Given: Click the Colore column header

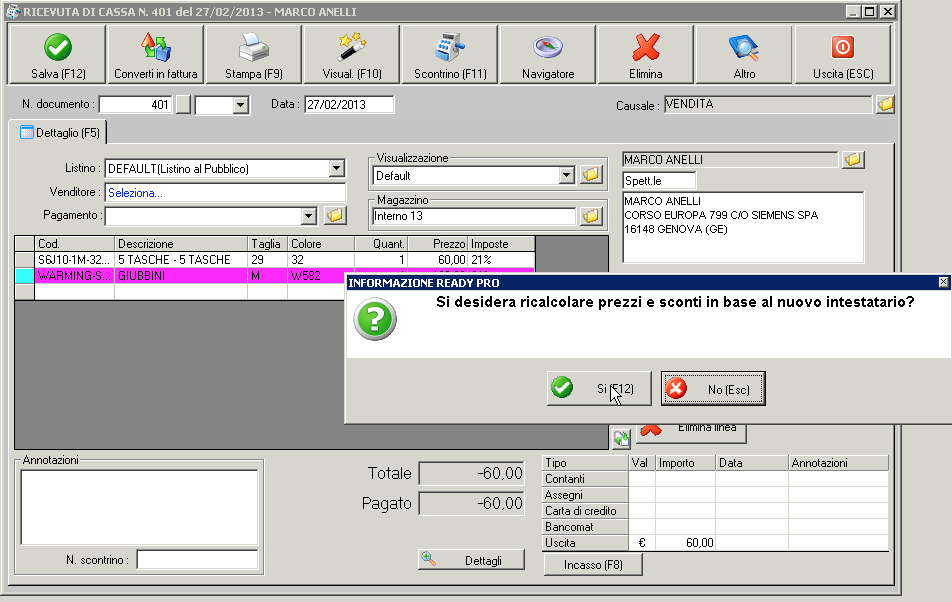Looking at the screenshot, I should (x=321, y=244).
